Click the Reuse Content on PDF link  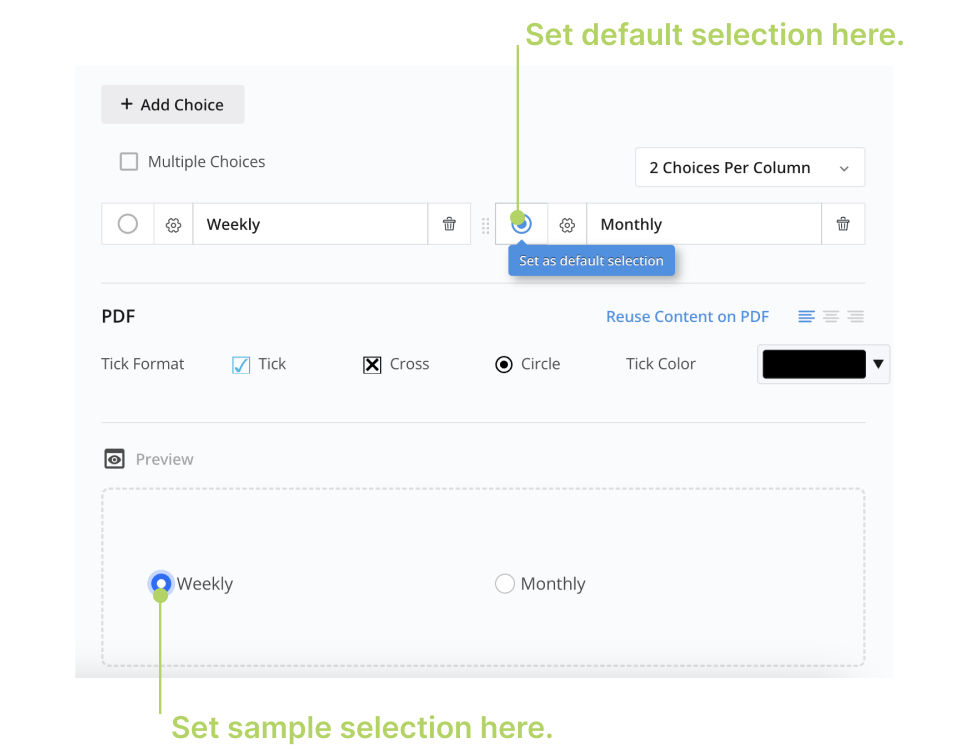point(687,317)
